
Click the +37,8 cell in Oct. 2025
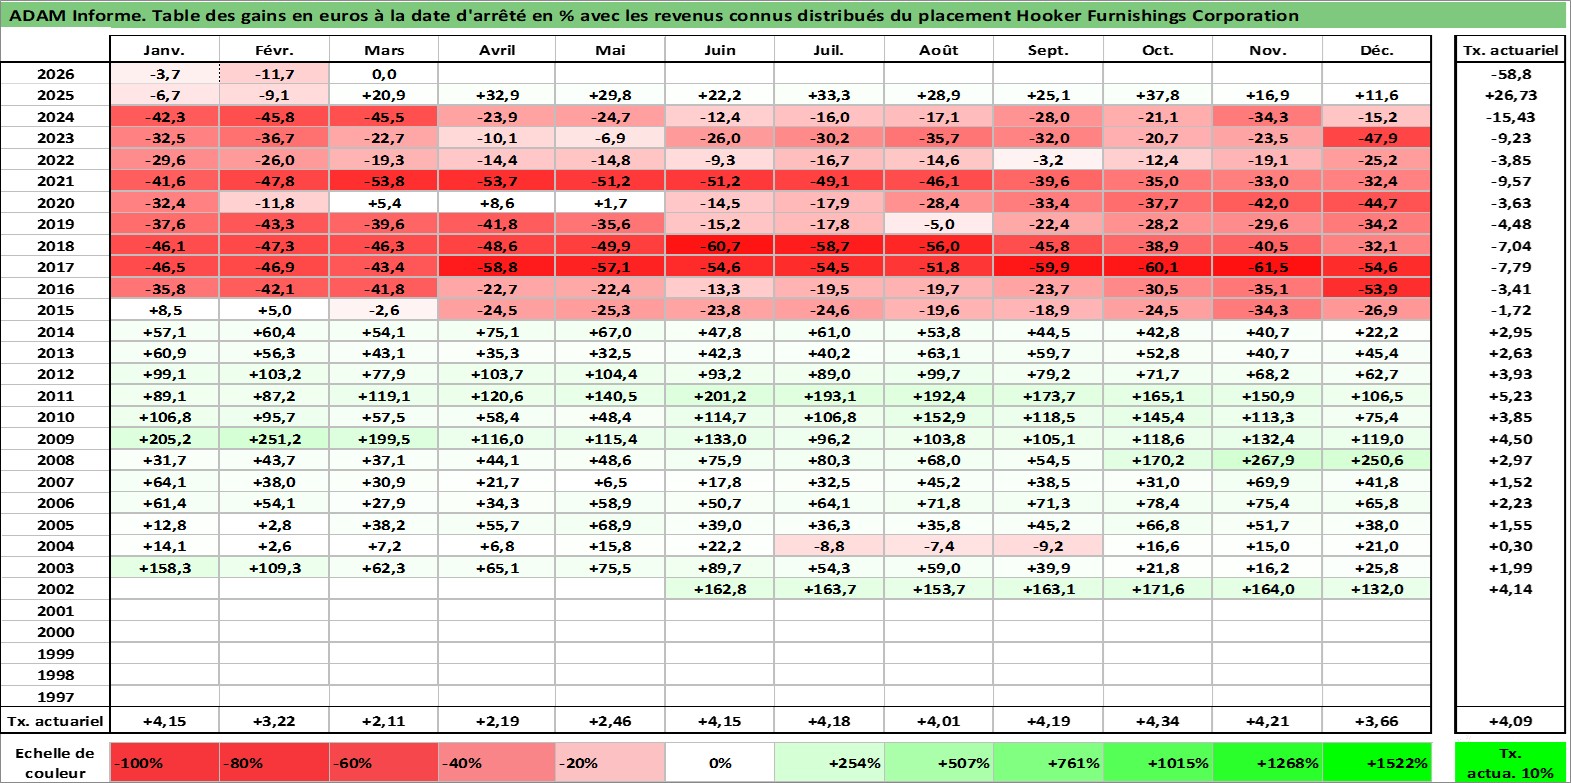tap(1157, 95)
